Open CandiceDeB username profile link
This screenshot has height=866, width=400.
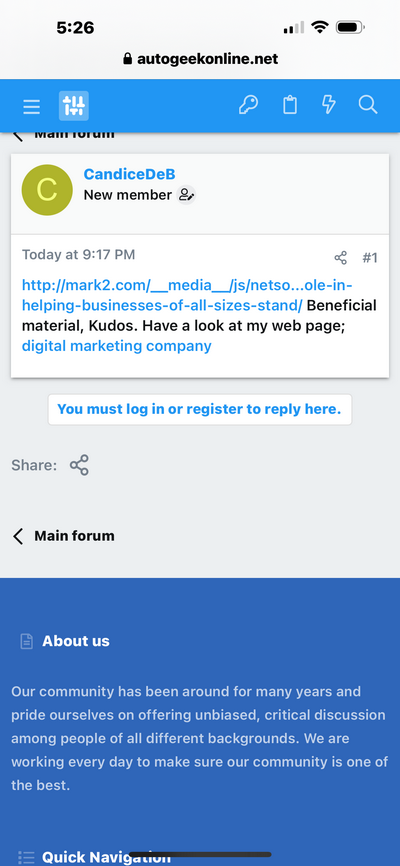tap(129, 174)
